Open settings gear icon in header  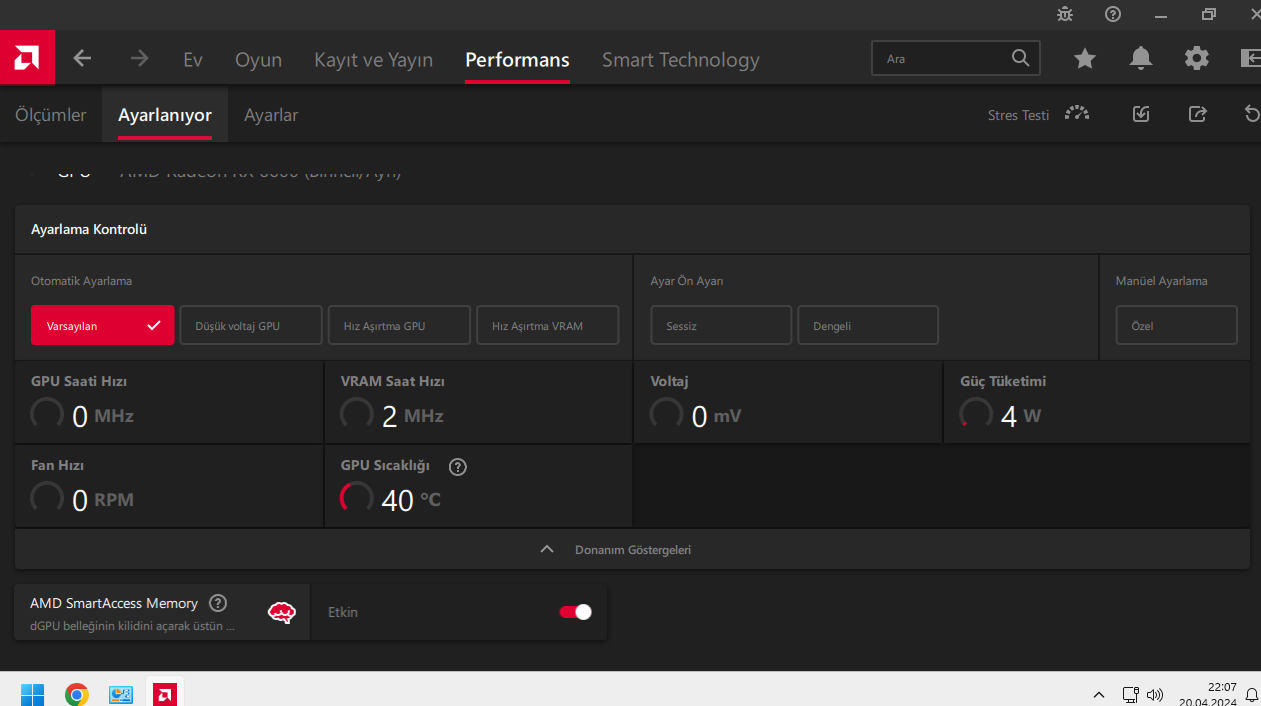point(1197,59)
